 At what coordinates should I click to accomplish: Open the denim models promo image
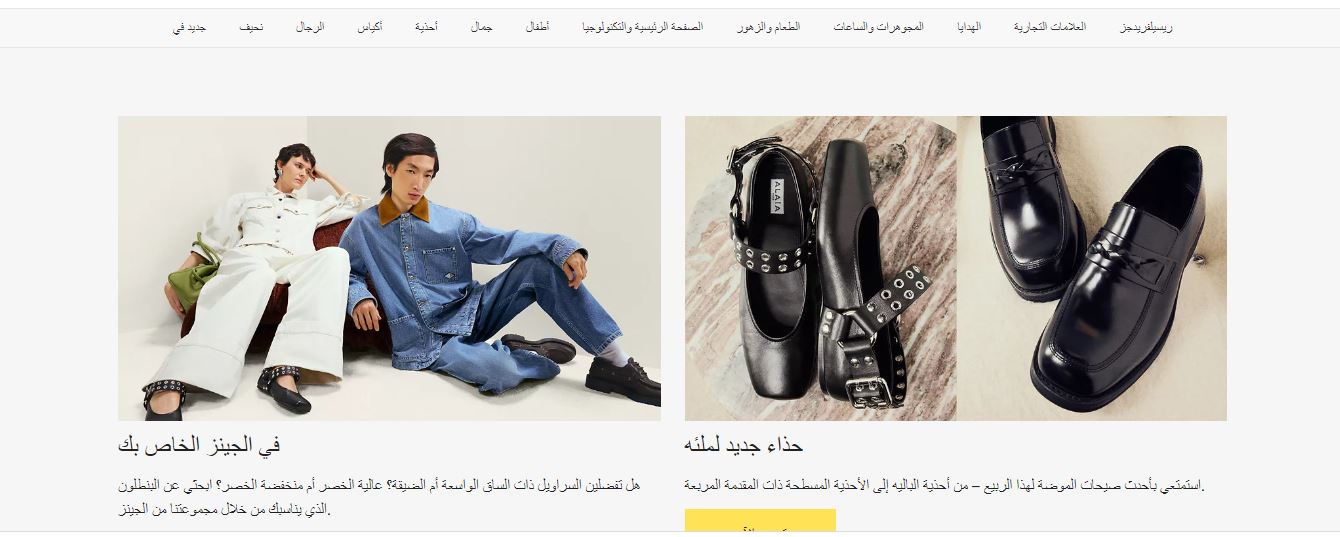pyautogui.click(x=389, y=268)
